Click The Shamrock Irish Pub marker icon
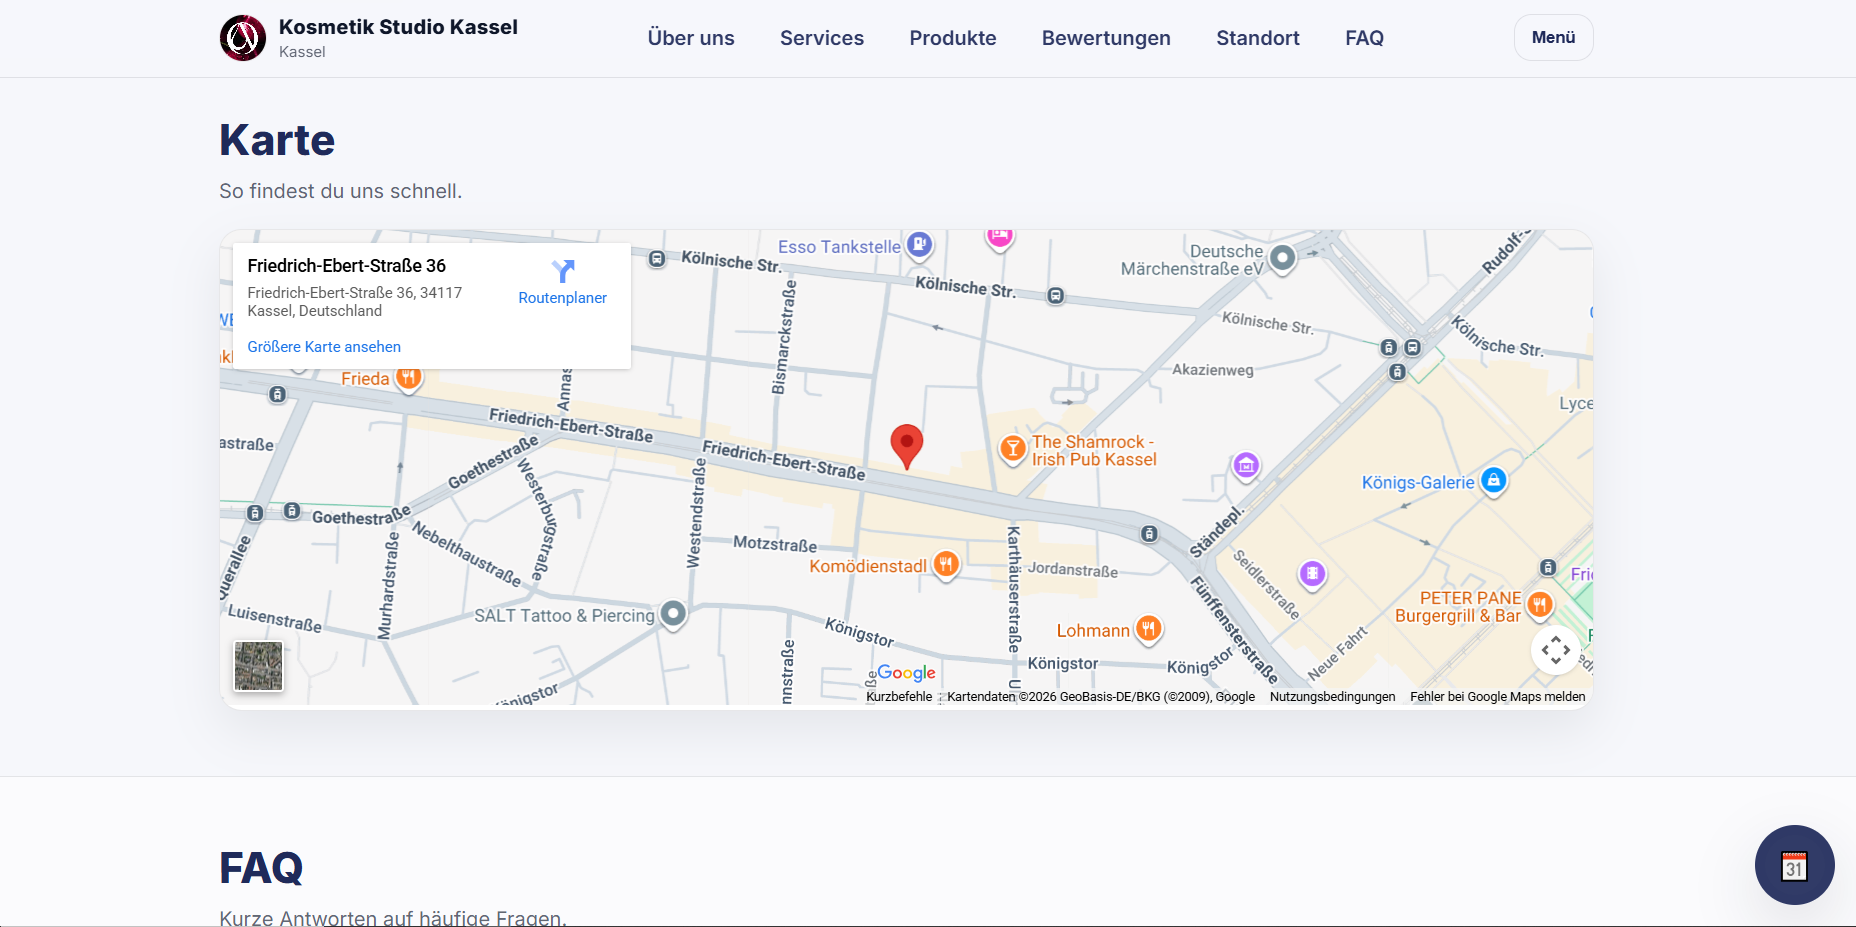The height and width of the screenshot is (927, 1856). click(1013, 449)
